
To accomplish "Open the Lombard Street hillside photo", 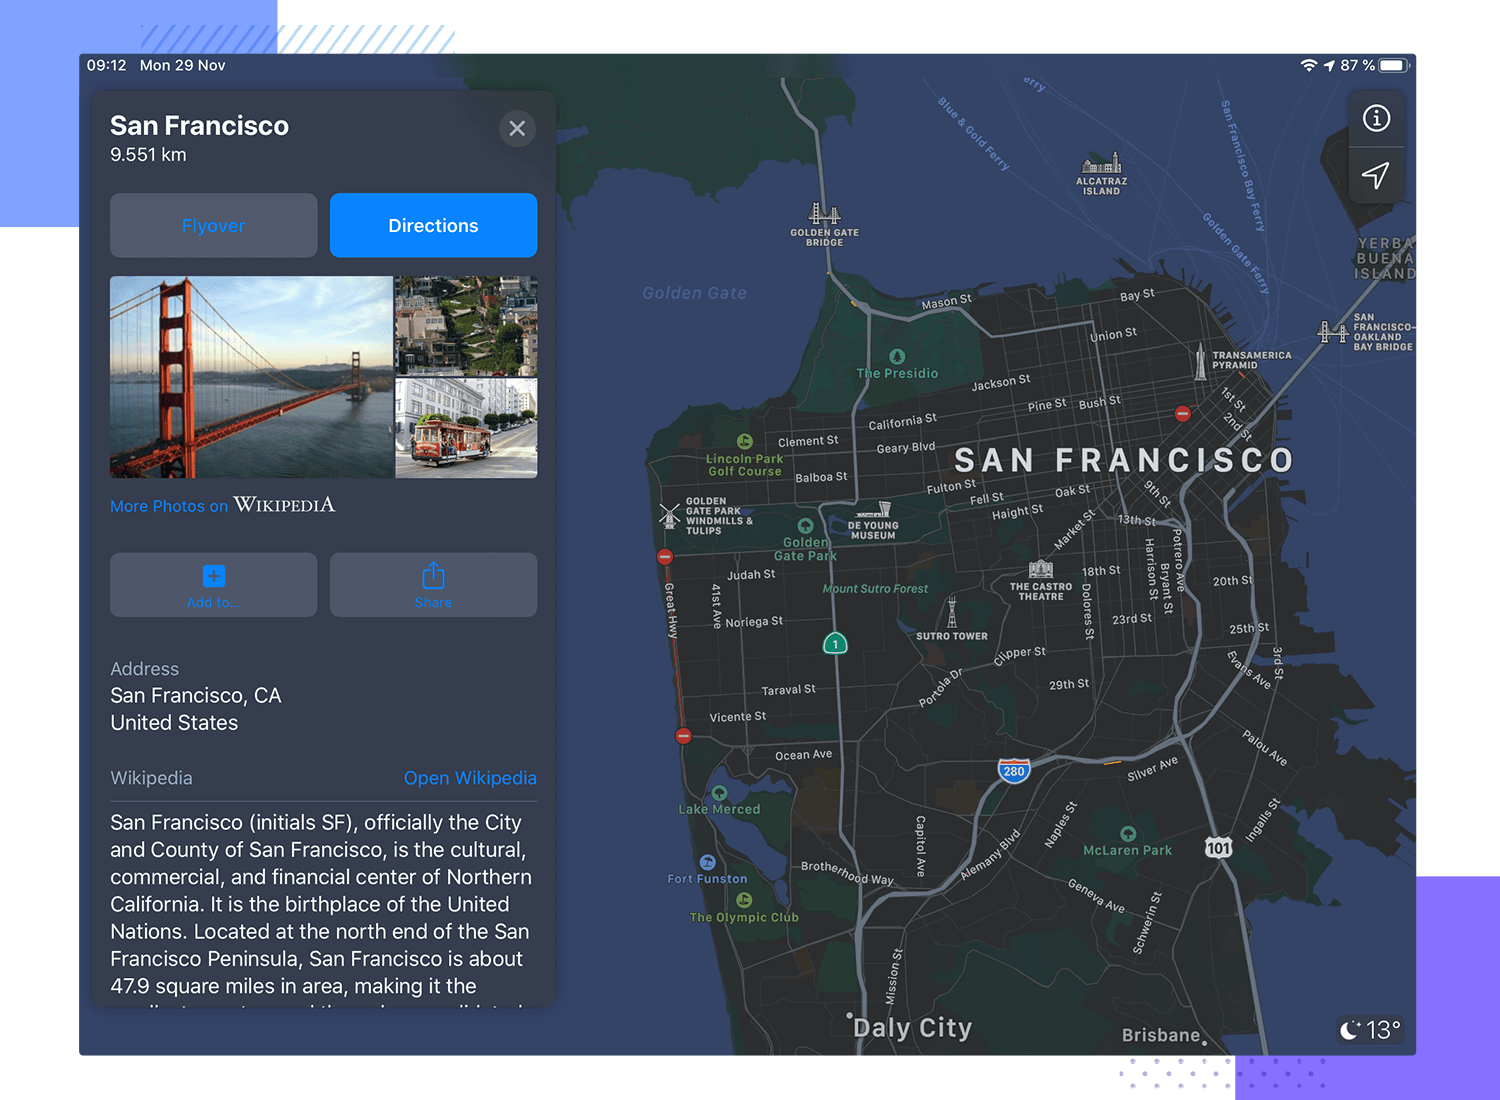I will click(466, 325).
